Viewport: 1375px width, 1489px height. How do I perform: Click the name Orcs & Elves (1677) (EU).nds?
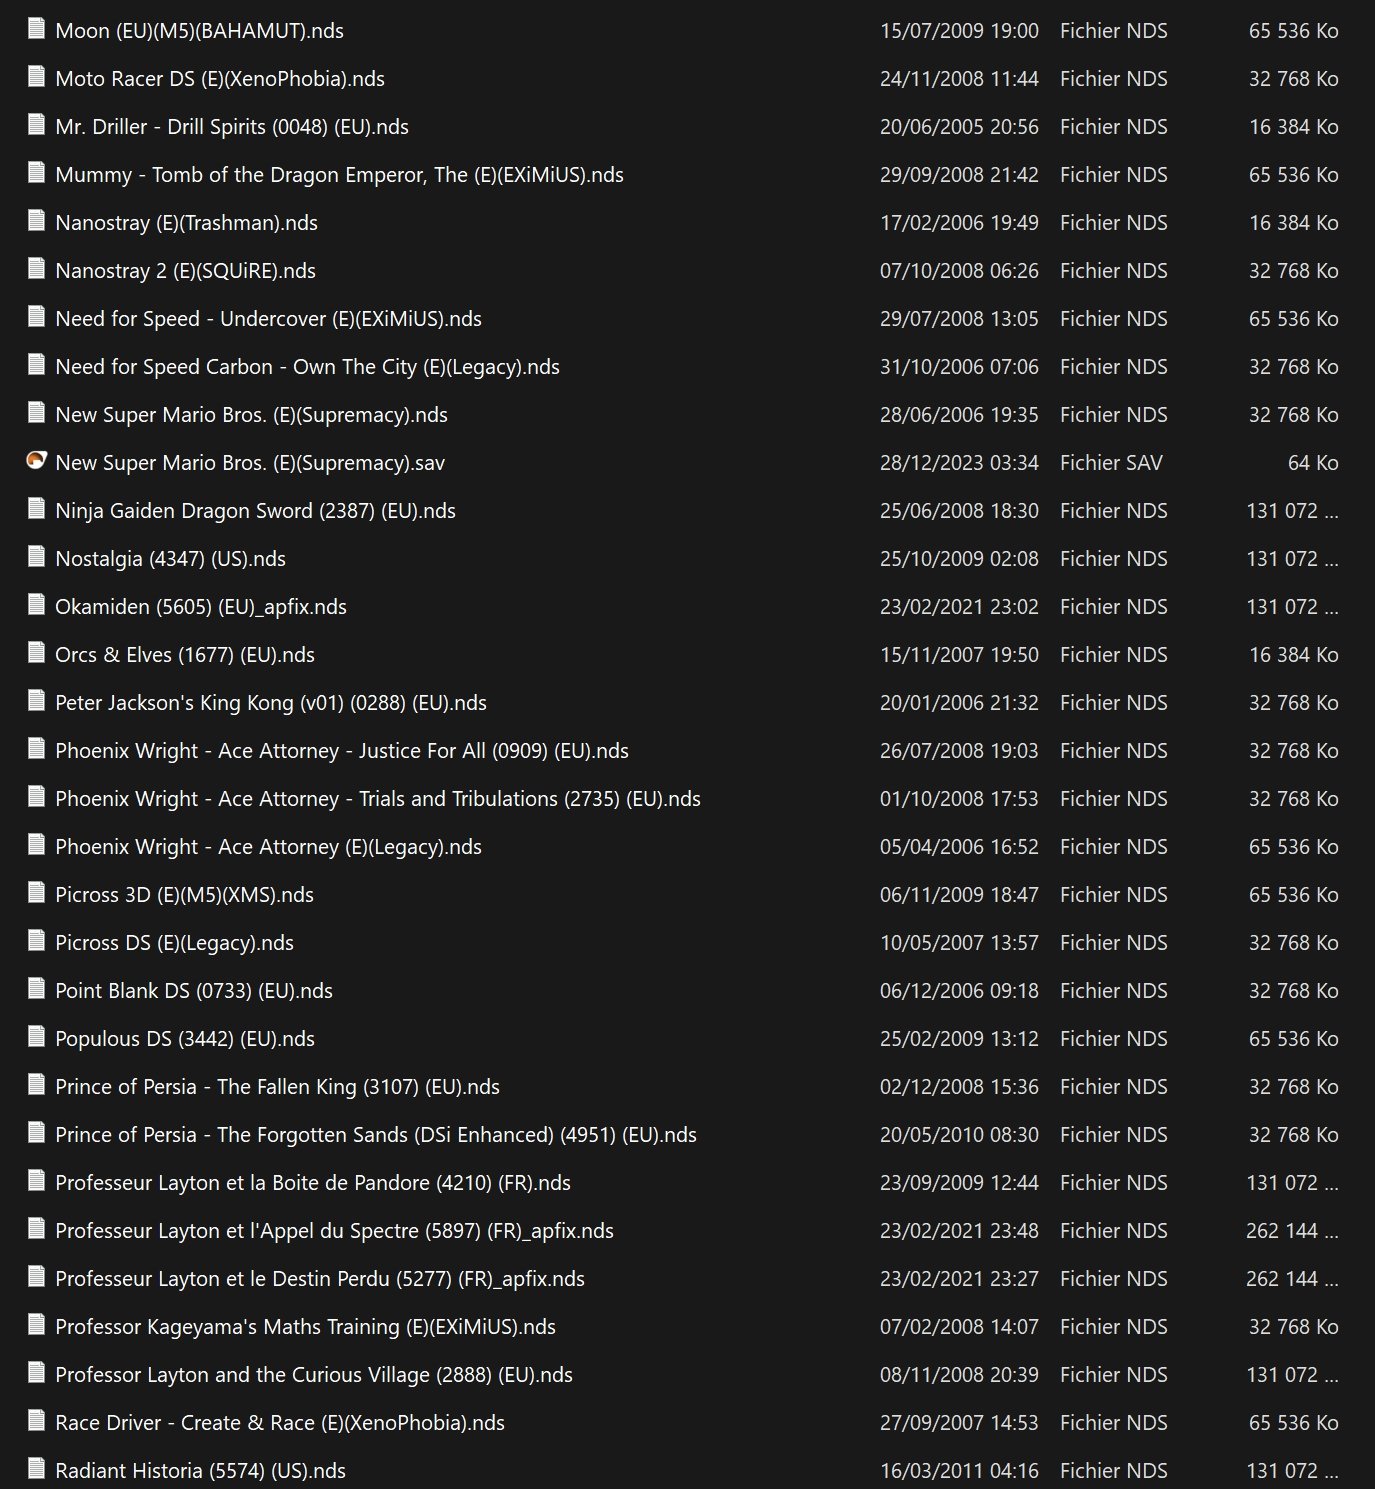click(x=185, y=655)
